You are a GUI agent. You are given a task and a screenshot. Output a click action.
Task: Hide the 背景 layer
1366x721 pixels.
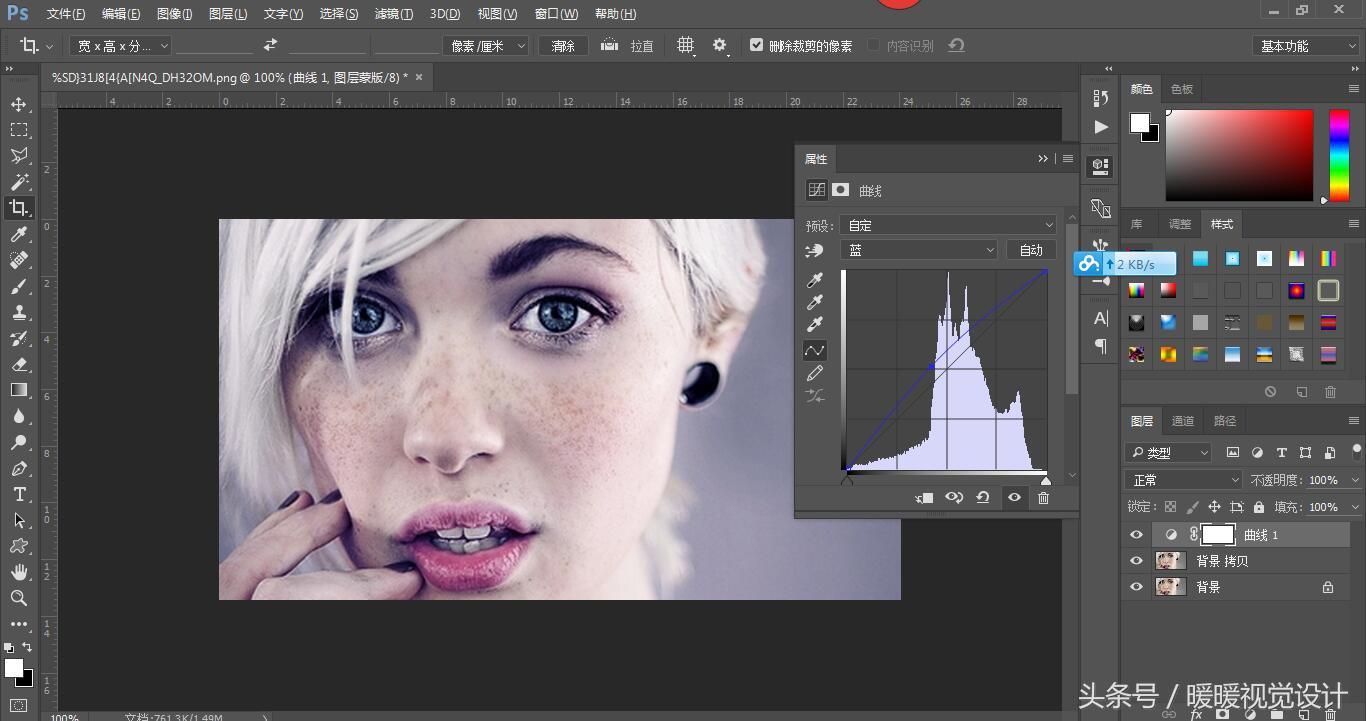click(1136, 587)
